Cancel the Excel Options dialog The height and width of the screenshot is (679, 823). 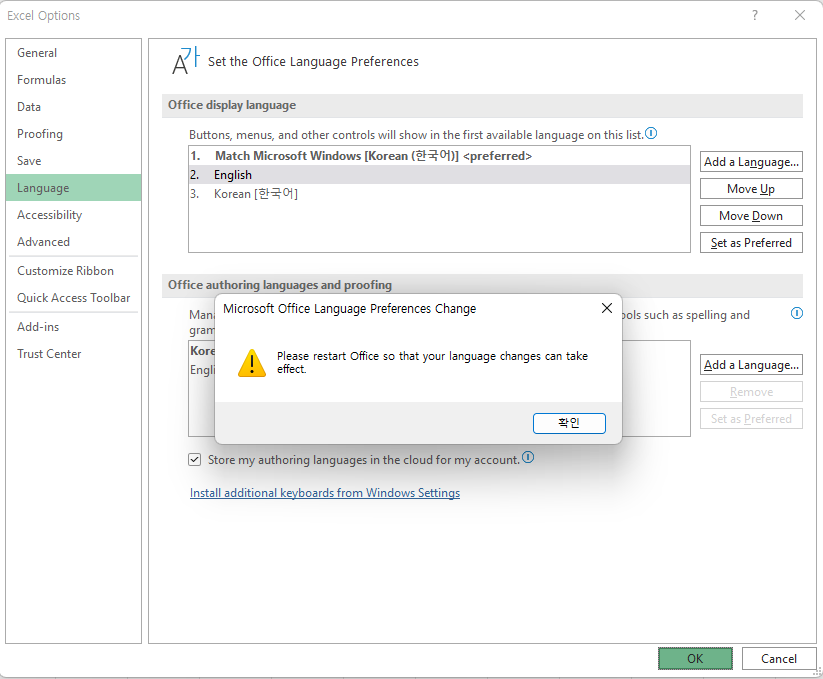tap(778, 659)
